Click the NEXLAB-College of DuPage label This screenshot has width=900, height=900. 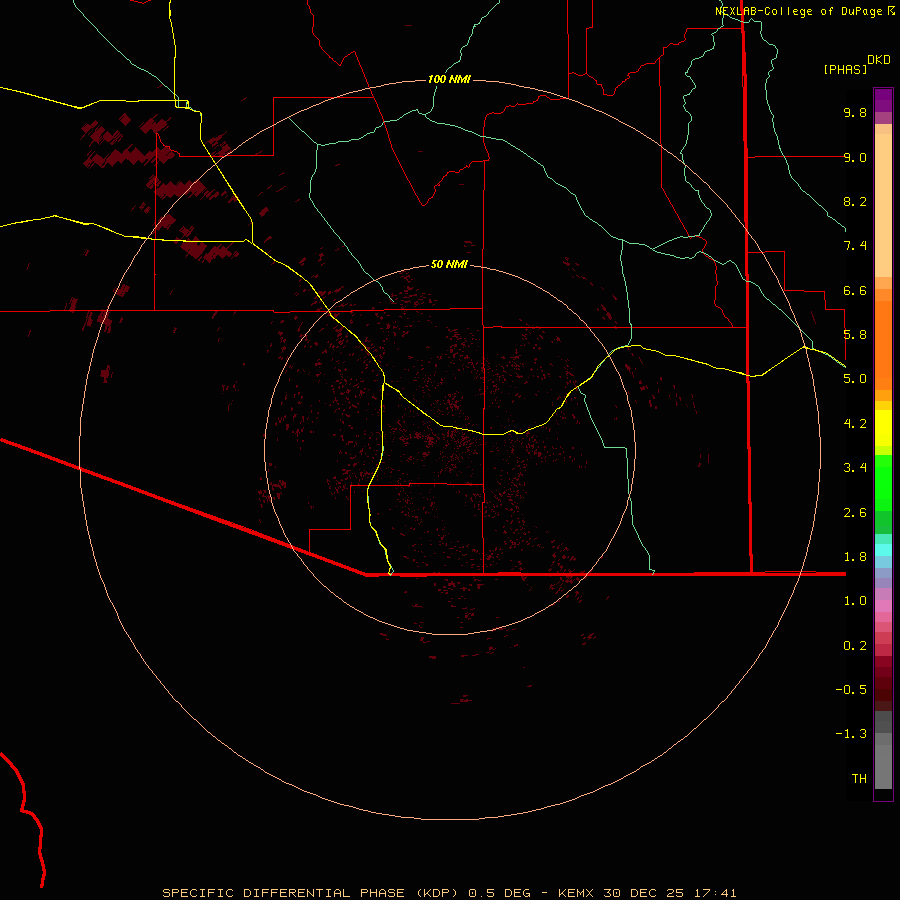[x=799, y=11]
